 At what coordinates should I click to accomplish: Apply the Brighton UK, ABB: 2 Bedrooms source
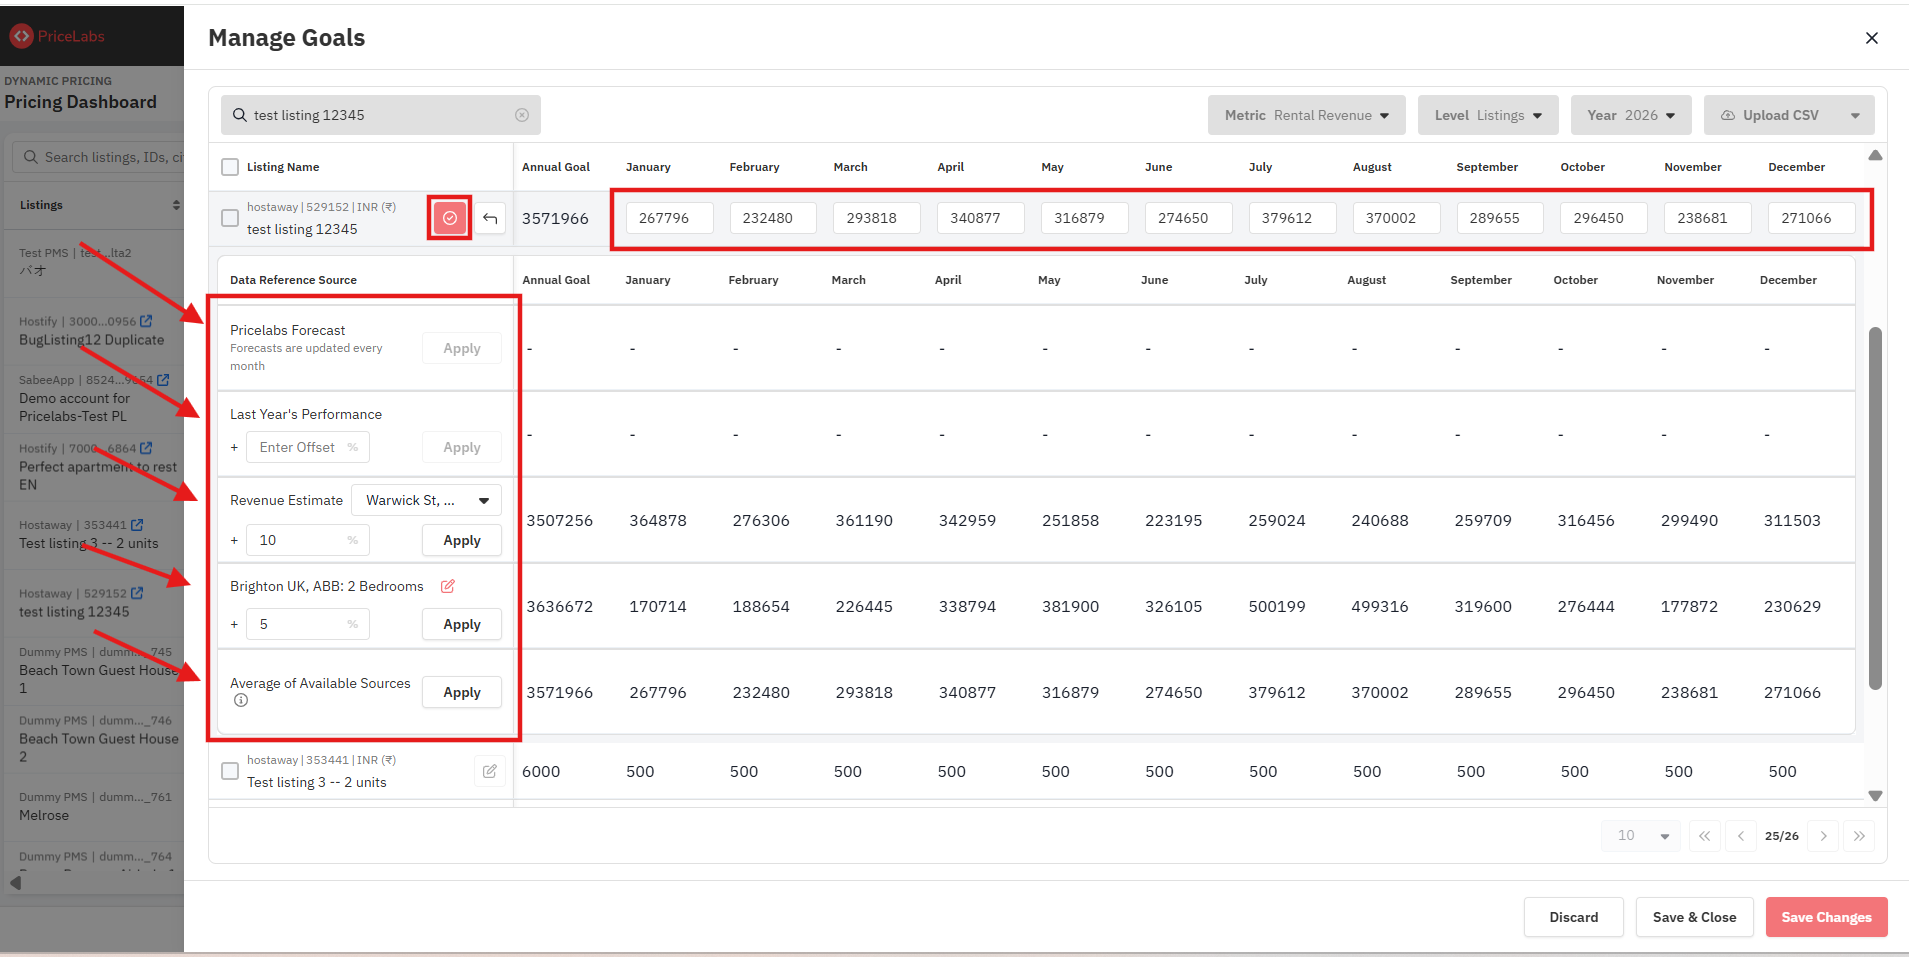point(462,624)
